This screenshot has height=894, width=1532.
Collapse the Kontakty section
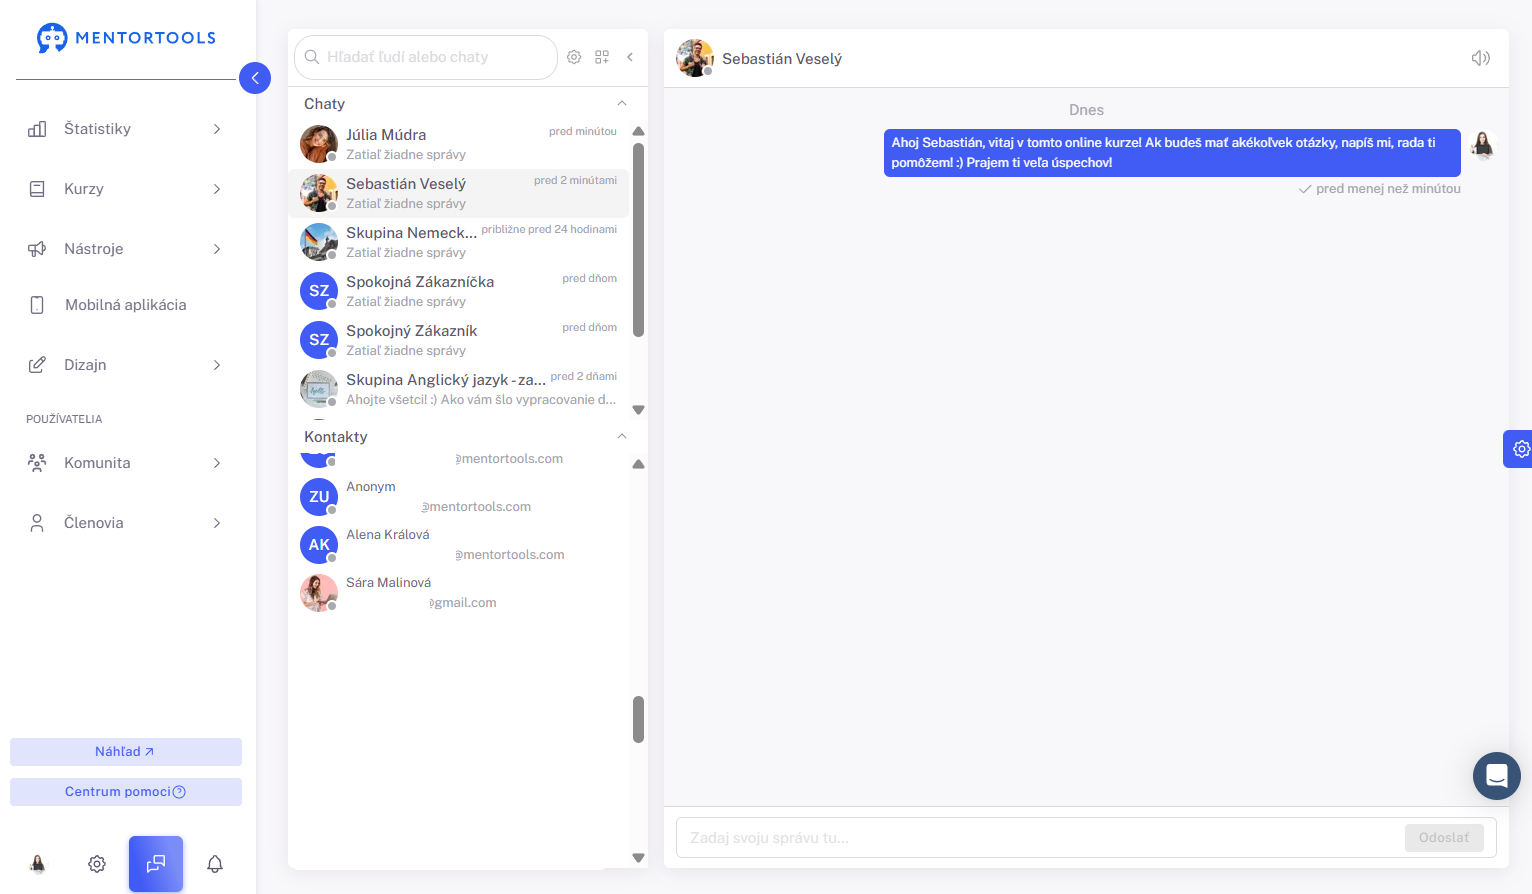(622, 437)
